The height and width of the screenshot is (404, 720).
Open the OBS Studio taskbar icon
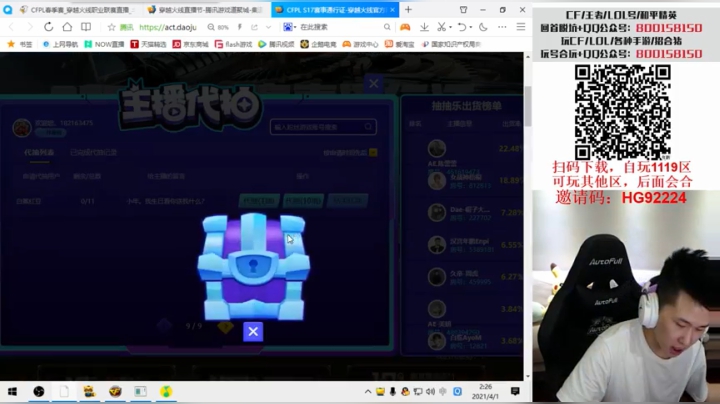pos(39,392)
